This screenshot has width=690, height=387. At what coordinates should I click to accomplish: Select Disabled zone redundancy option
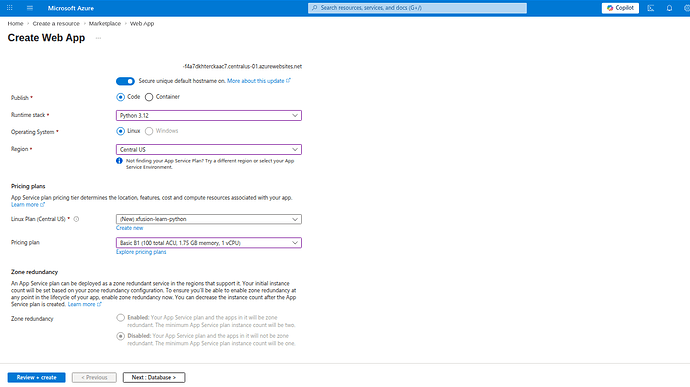(x=120, y=336)
